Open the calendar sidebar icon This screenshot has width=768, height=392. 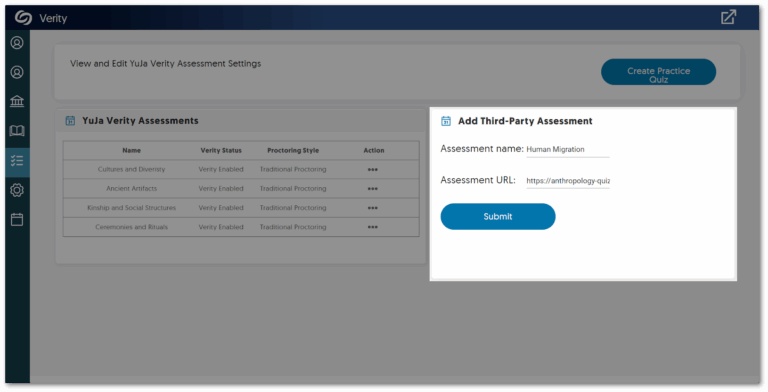(x=17, y=219)
